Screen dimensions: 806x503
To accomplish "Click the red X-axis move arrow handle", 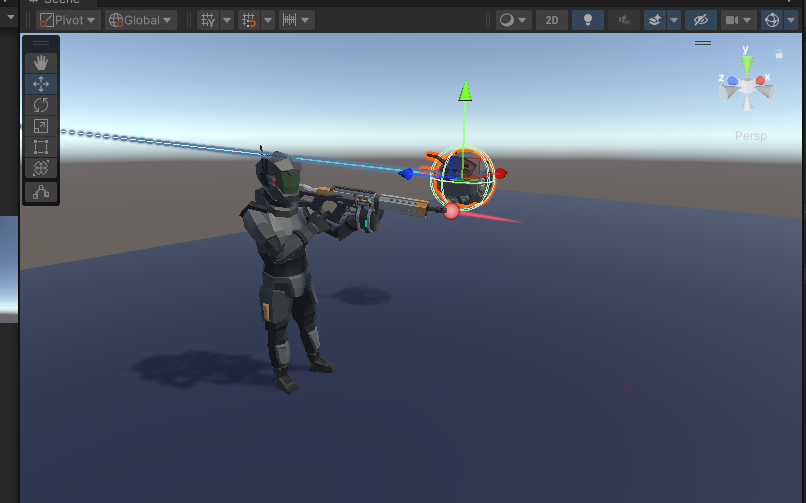I will [x=501, y=174].
